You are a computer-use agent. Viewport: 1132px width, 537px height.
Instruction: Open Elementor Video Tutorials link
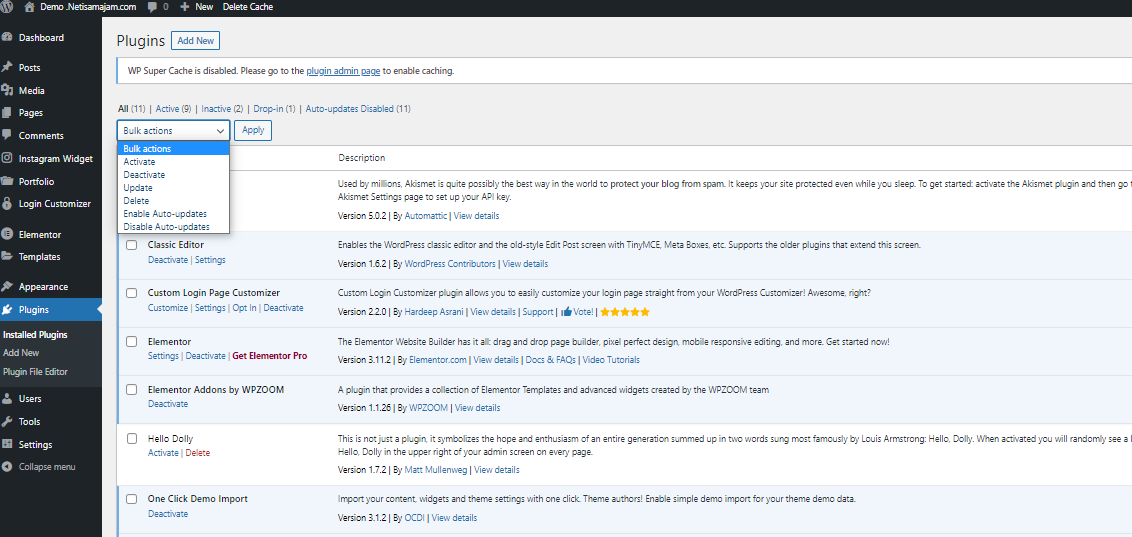tap(611, 359)
